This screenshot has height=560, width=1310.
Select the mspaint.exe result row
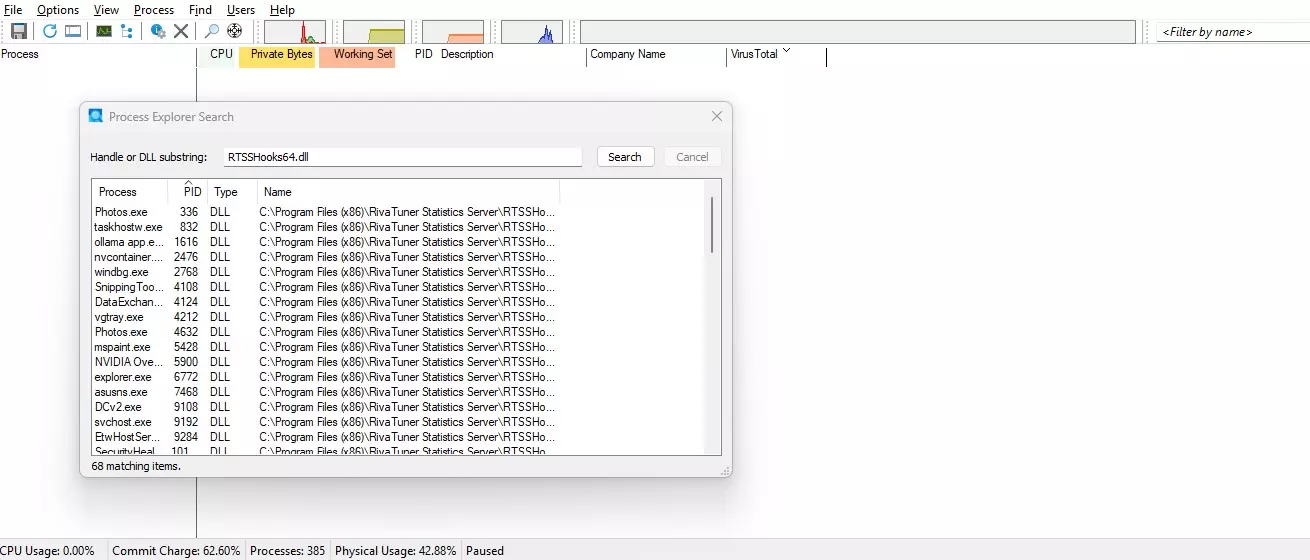325,347
